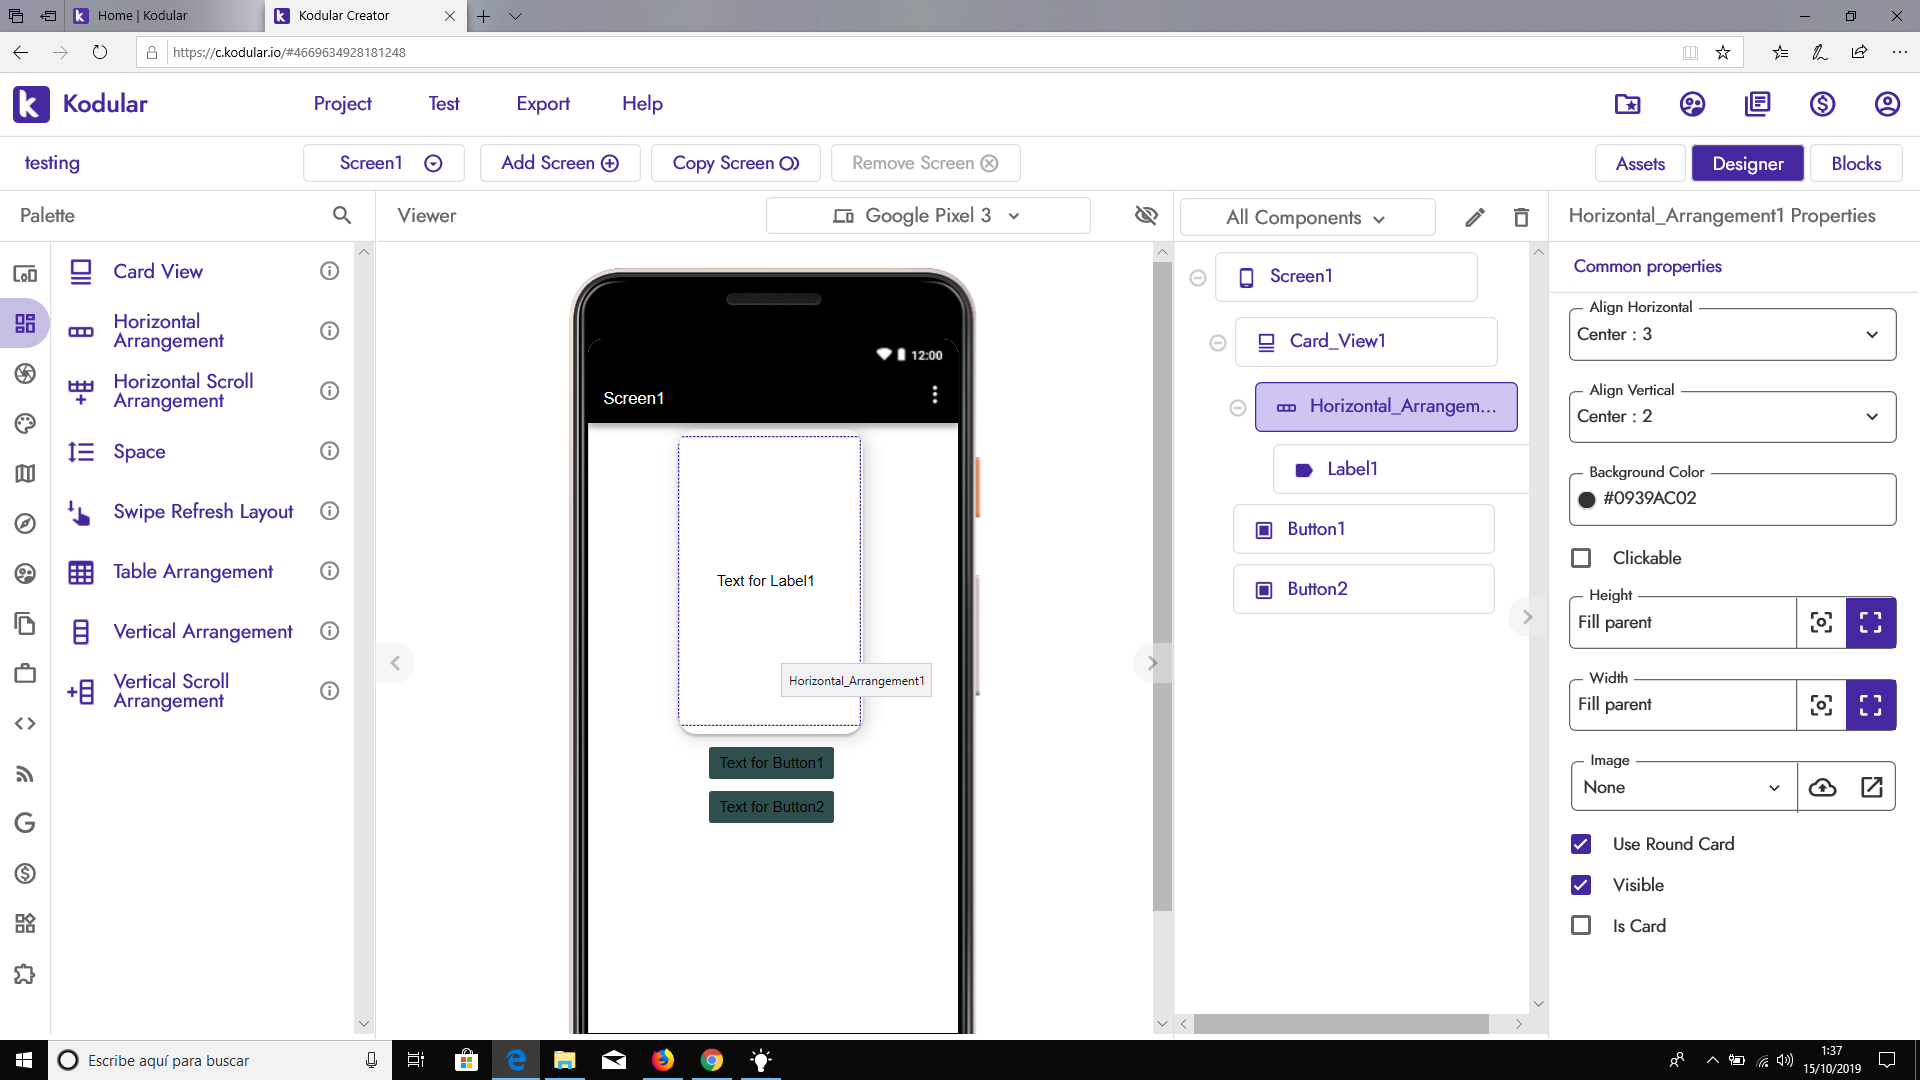The height and width of the screenshot is (1080, 1920).
Task: Open the Project menu
Action: pos(342,104)
